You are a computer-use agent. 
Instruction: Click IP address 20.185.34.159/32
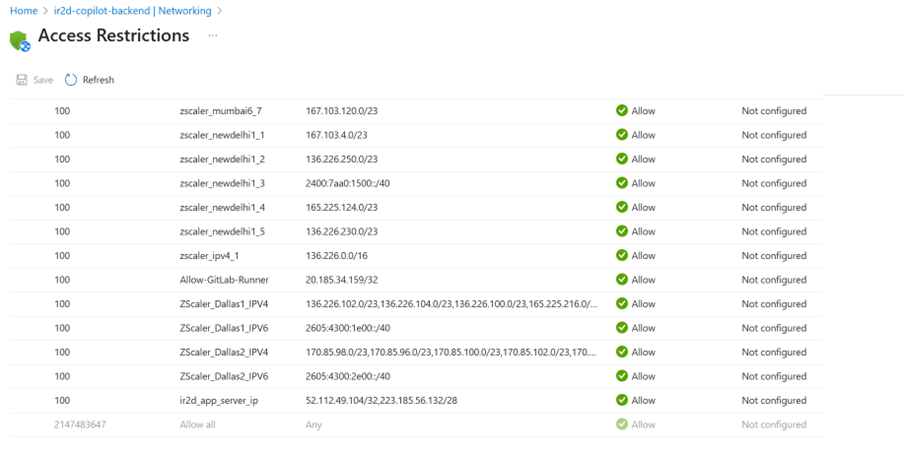pyautogui.click(x=342, y=280)
